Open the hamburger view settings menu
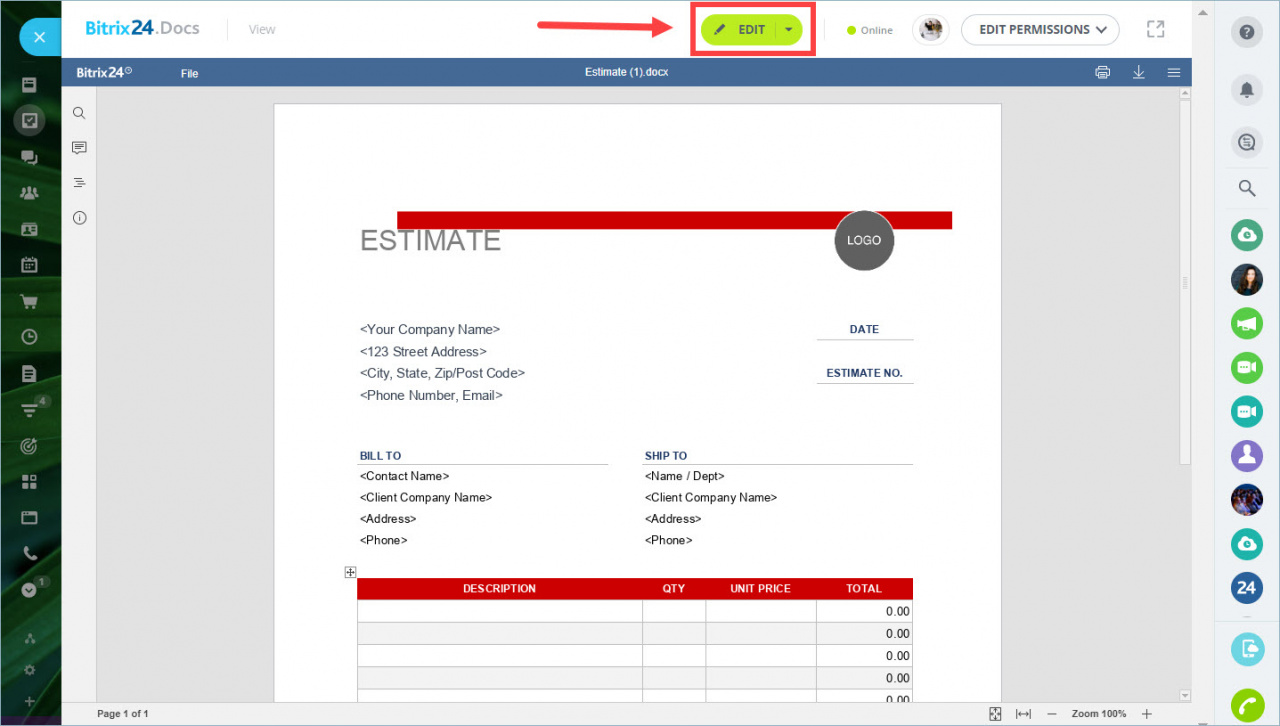Image resolution: width=1280 pixels, height=726 pixels. point(1174,72)
